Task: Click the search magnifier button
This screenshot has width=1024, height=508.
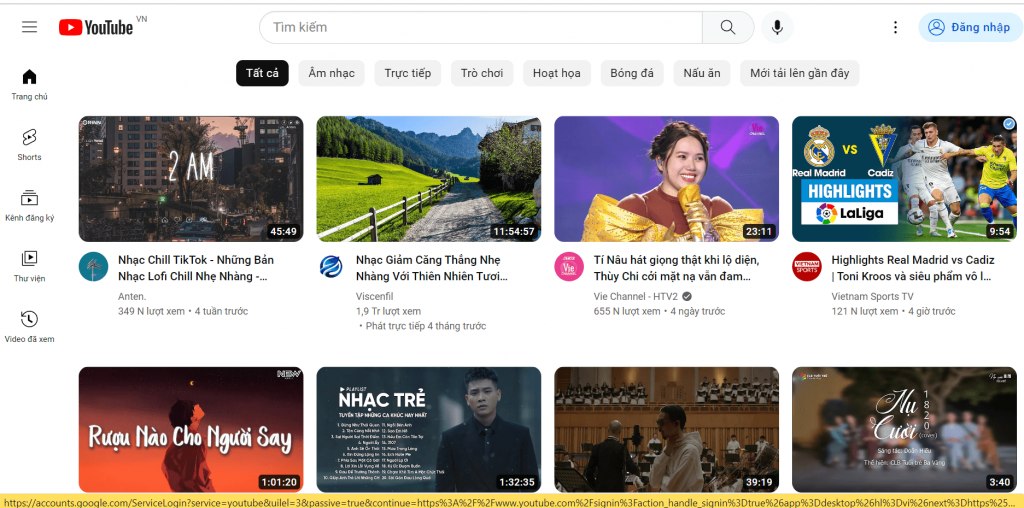Action: 728,27
